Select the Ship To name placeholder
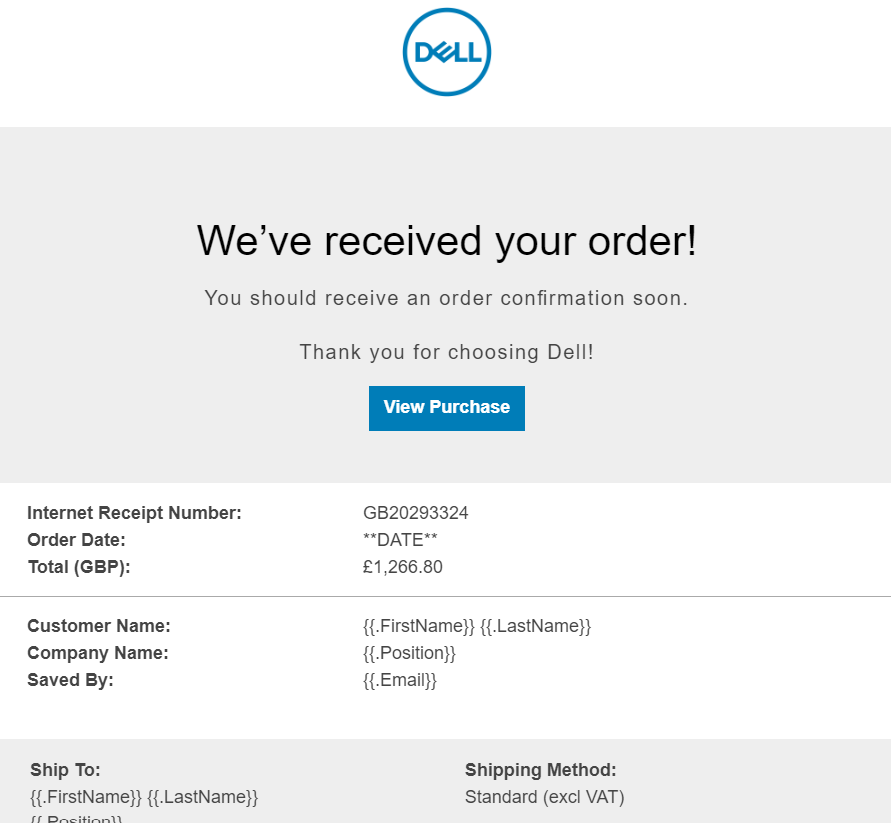The width and height of the screenshot is (891, 823). 144,797
